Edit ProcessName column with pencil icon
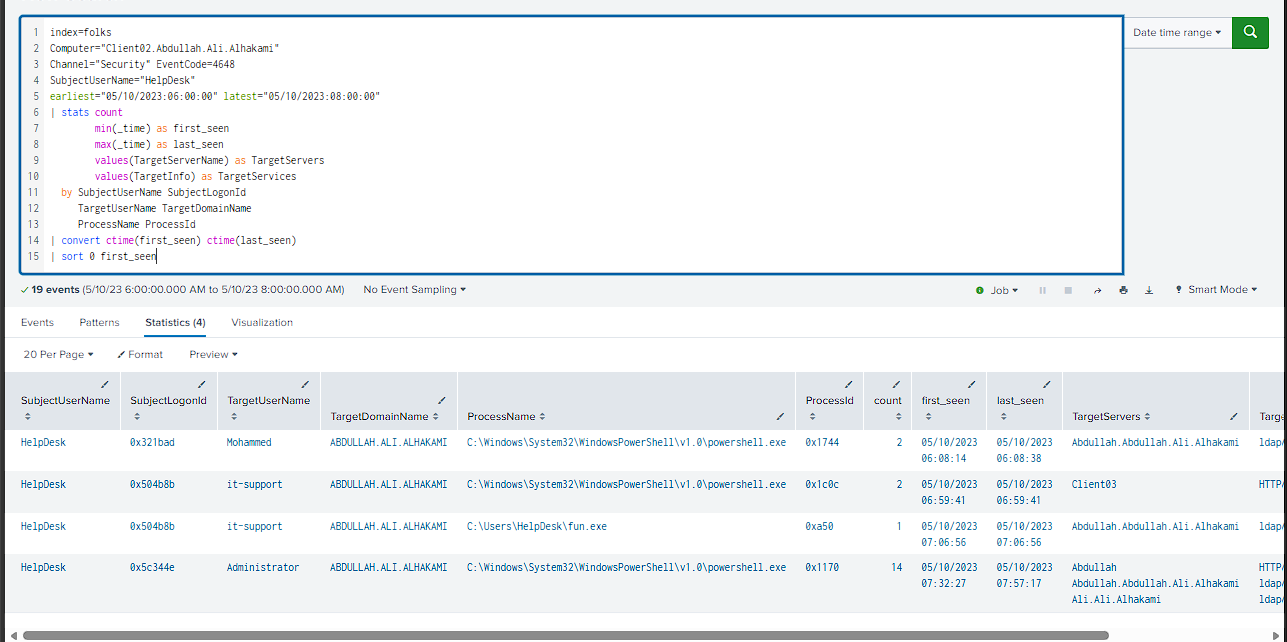 coord(780,416)
